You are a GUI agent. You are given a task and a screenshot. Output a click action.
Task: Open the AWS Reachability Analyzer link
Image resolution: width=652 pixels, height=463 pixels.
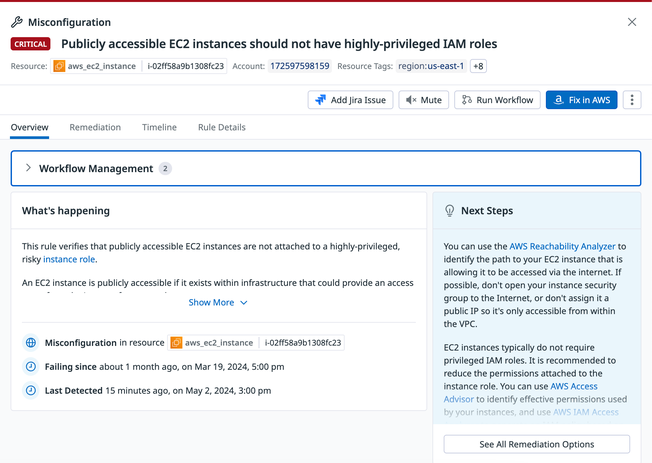coord(567,246)
